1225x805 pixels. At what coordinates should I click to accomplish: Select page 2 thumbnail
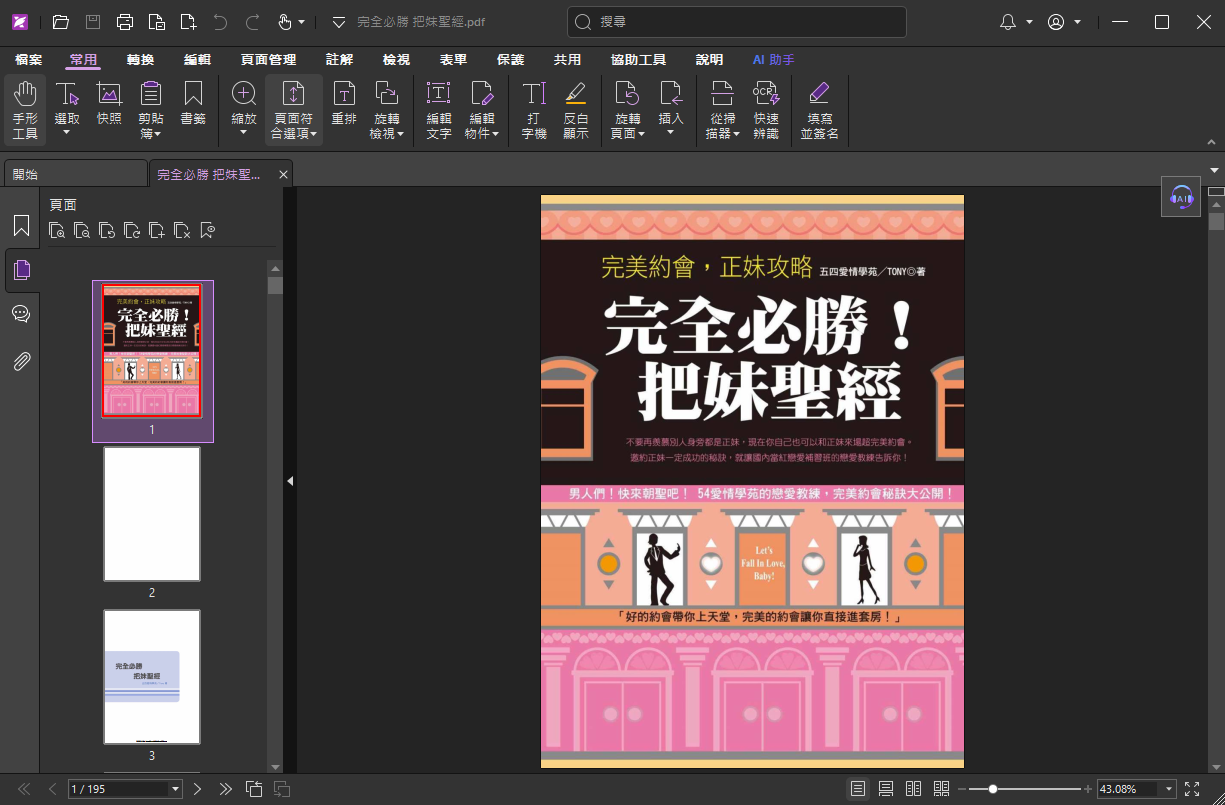[x=152, y=514]
